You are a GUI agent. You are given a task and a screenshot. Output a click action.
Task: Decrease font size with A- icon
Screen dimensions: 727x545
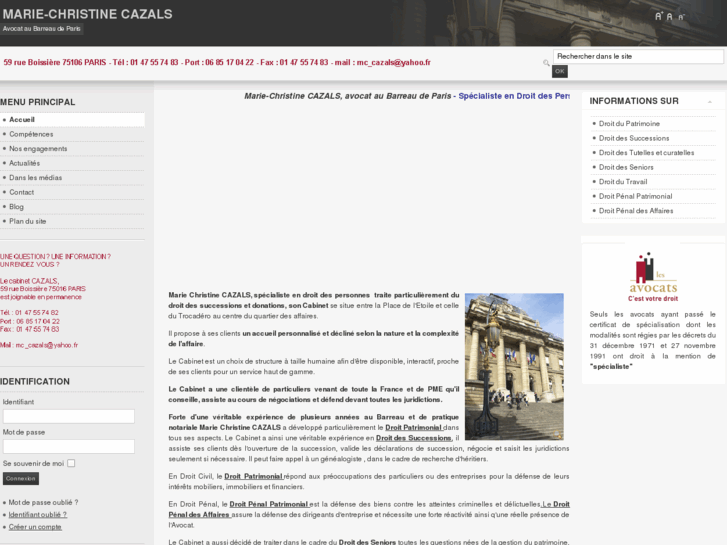coord(681,17)
